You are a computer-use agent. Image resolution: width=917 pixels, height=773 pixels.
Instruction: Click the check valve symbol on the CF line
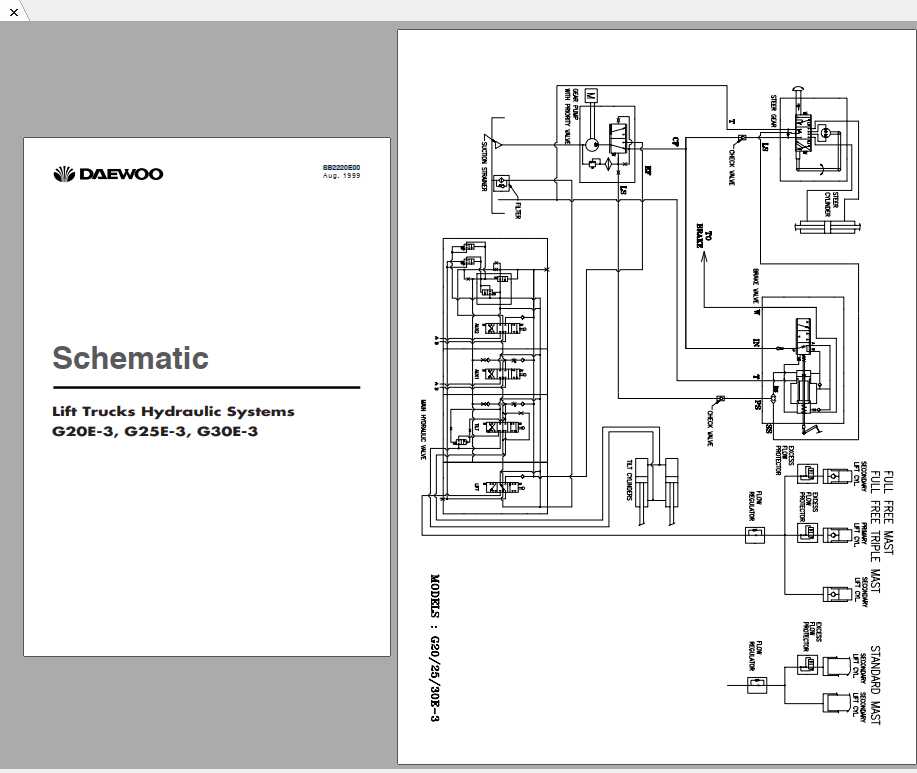(742, 139)
